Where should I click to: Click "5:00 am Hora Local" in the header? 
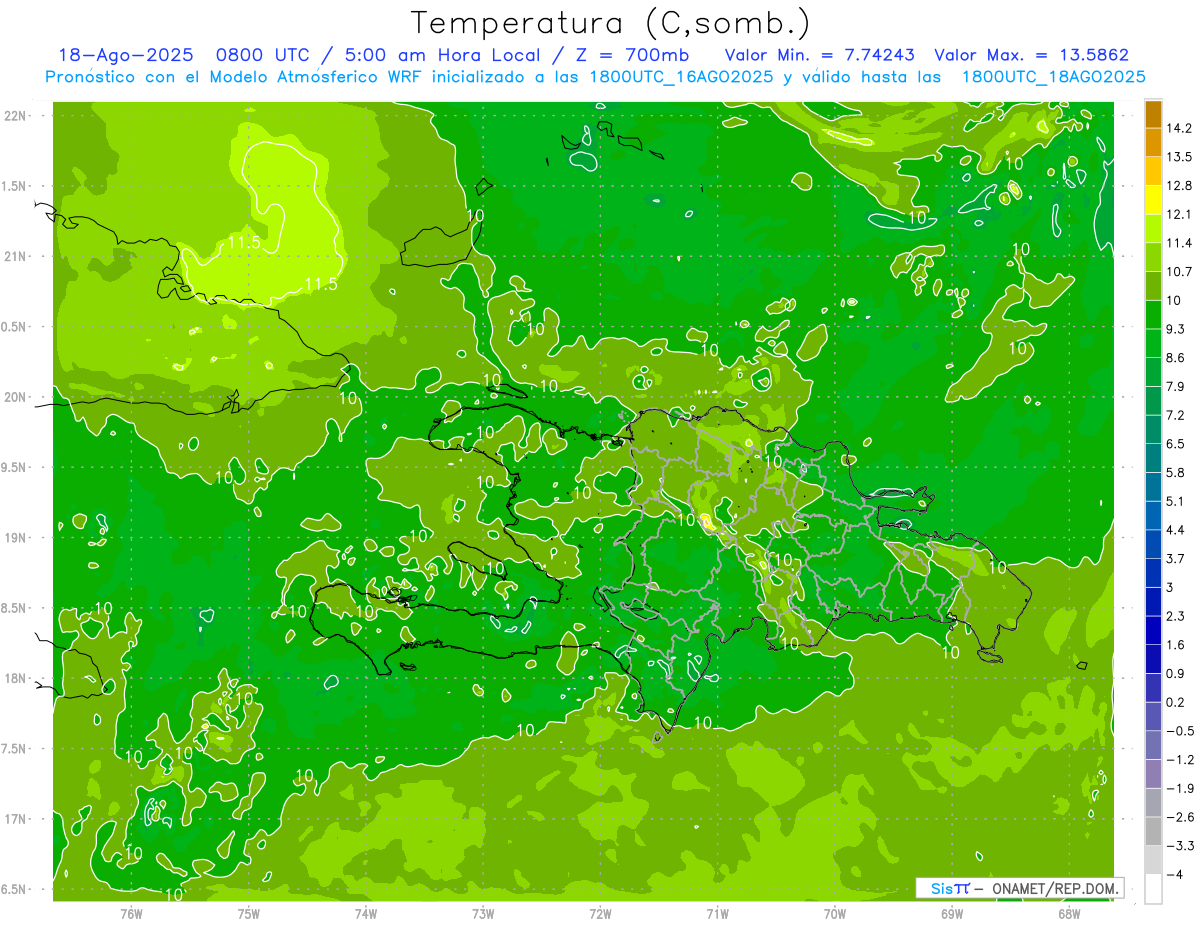444,55
